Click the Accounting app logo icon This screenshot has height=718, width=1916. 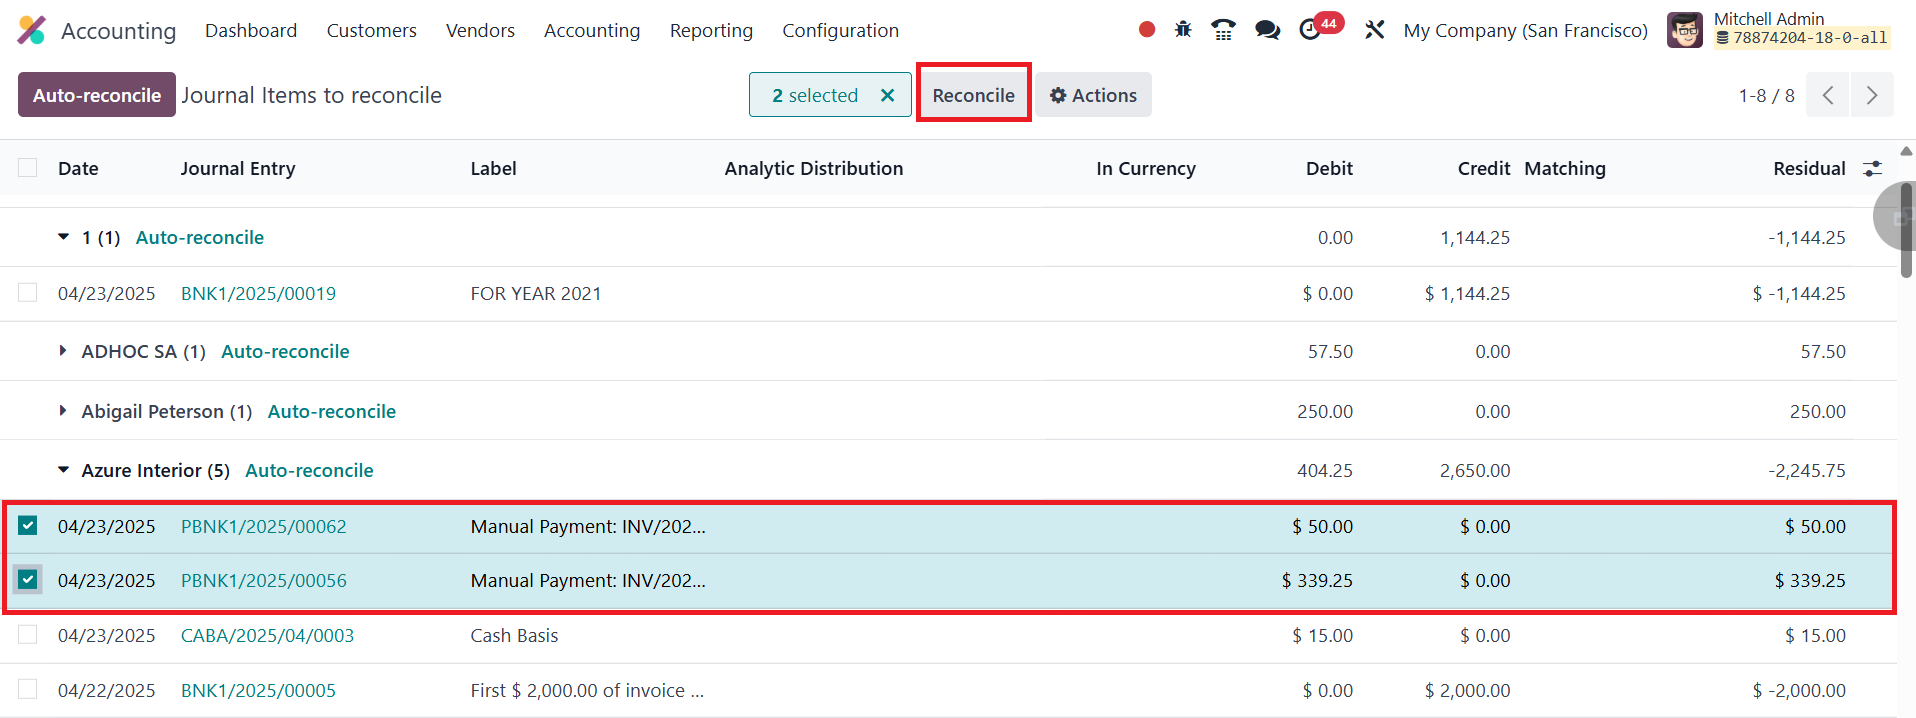[x=32, y=30]
